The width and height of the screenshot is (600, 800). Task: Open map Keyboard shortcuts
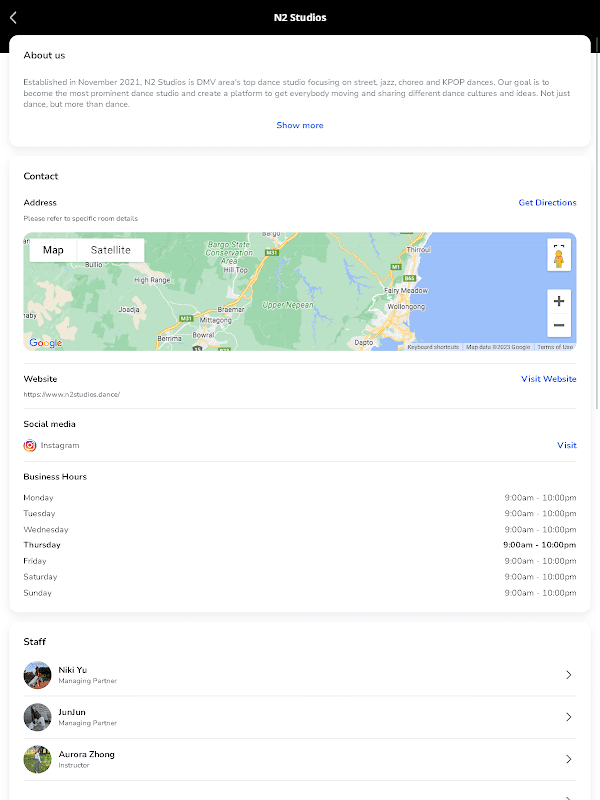[433, 347]
